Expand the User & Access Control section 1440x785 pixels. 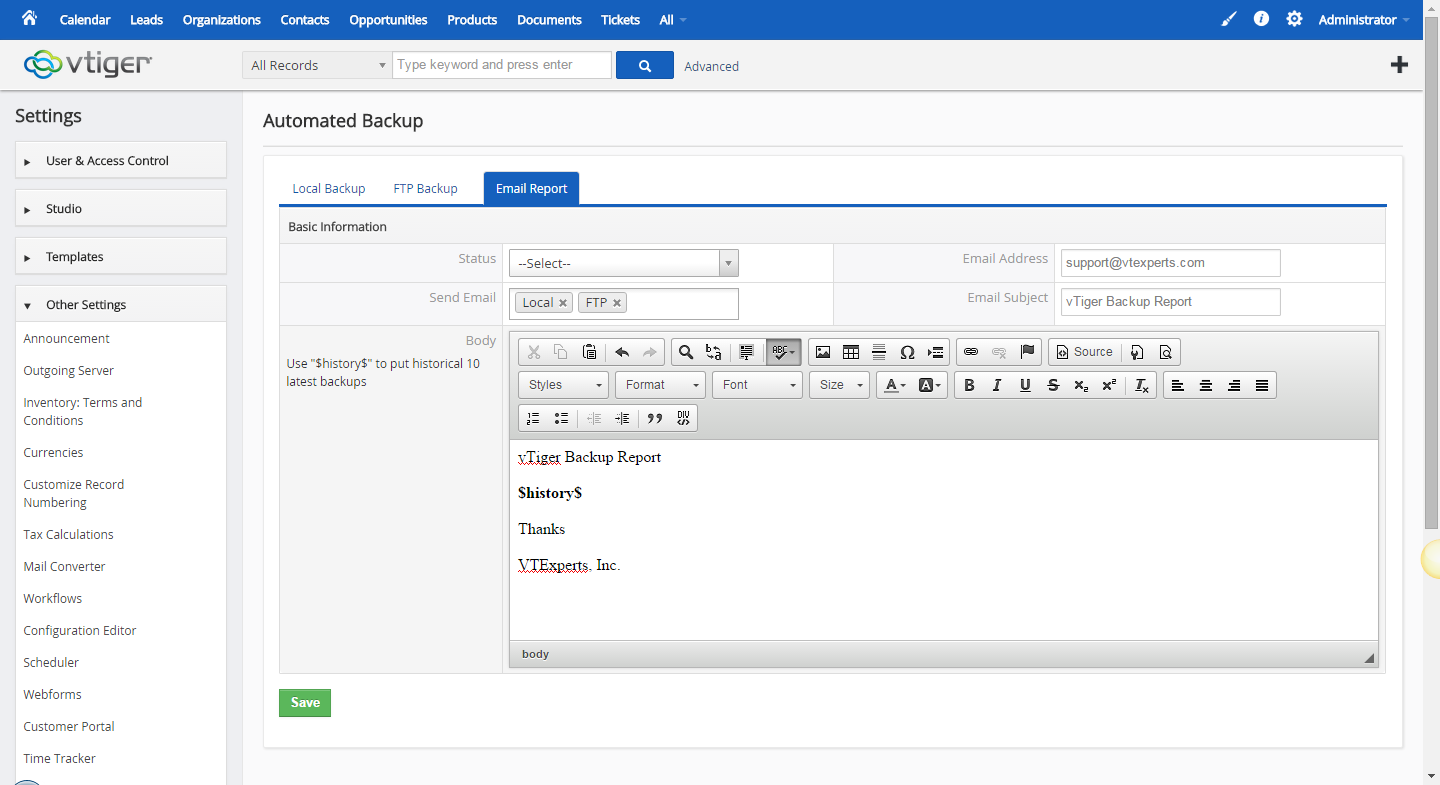[x=121, y=160]
